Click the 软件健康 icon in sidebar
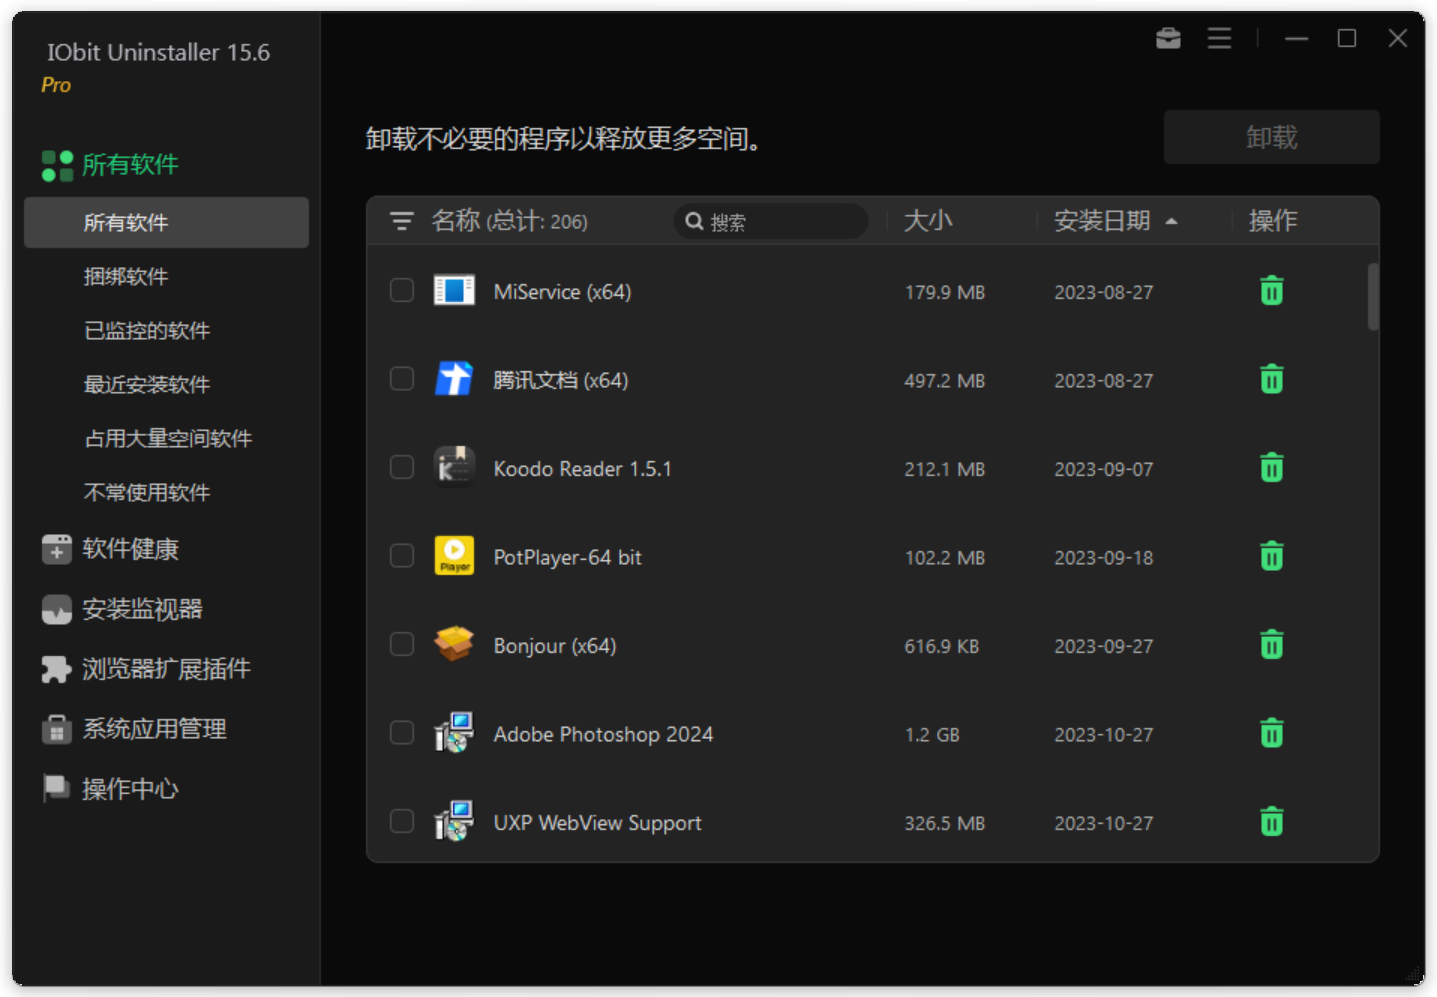 coord(57,549)
